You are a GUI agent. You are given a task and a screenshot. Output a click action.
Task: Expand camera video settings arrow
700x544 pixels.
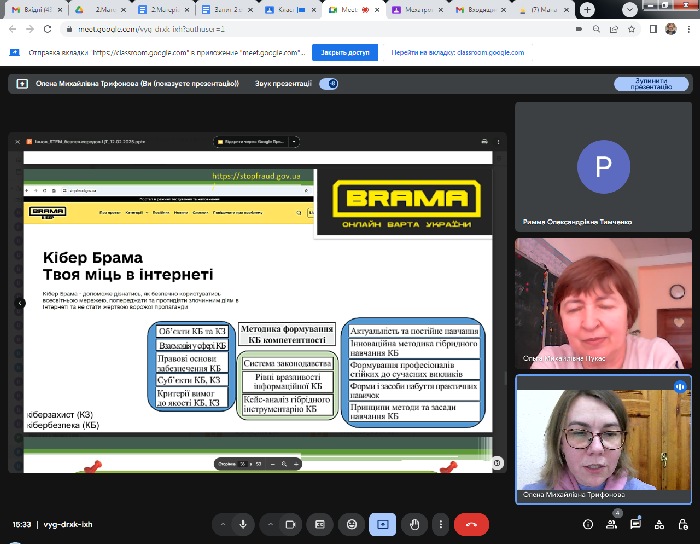tap(268, 523)
